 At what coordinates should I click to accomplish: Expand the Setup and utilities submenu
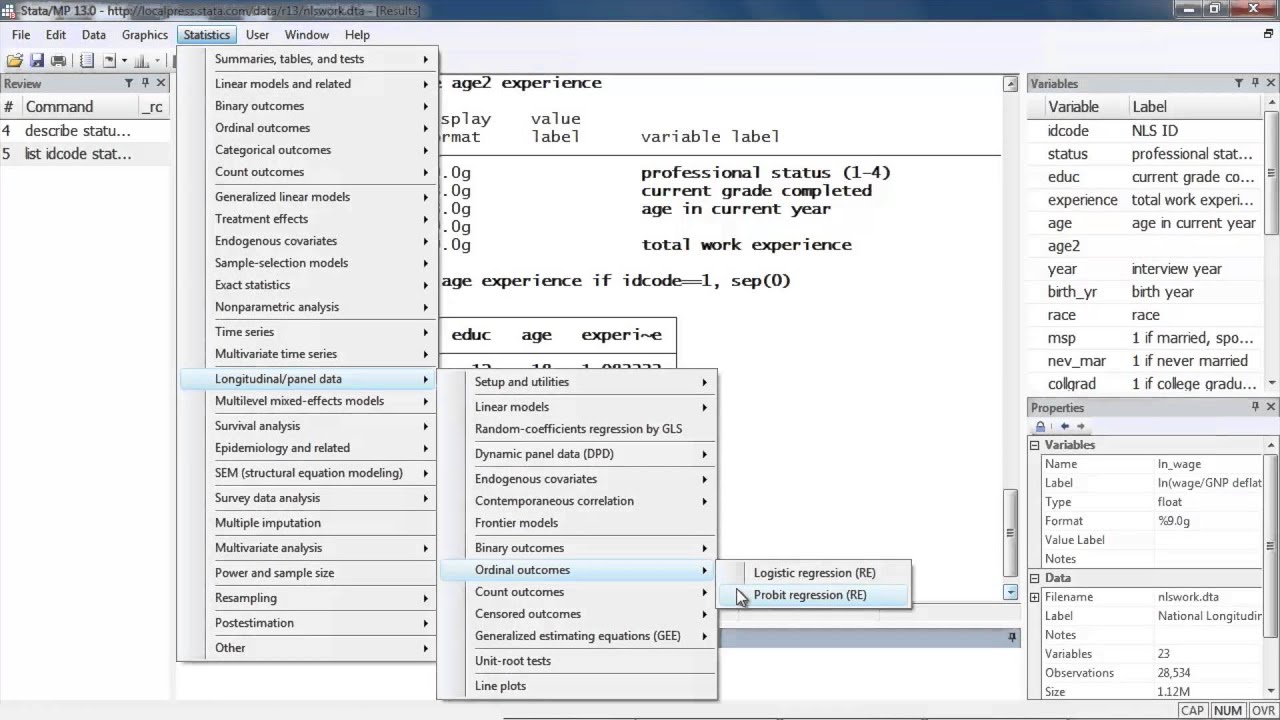coord(577,382)
